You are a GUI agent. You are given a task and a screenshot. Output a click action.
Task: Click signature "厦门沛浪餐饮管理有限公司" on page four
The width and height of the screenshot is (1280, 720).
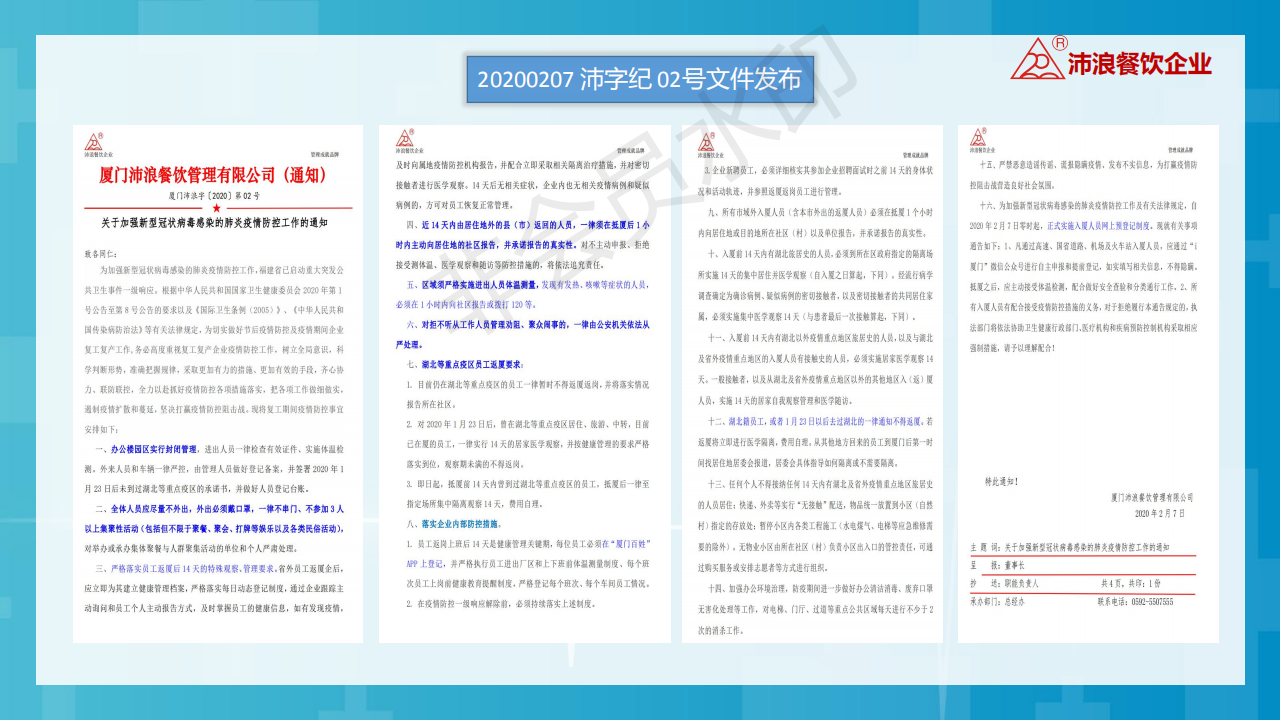(1152, 497)
